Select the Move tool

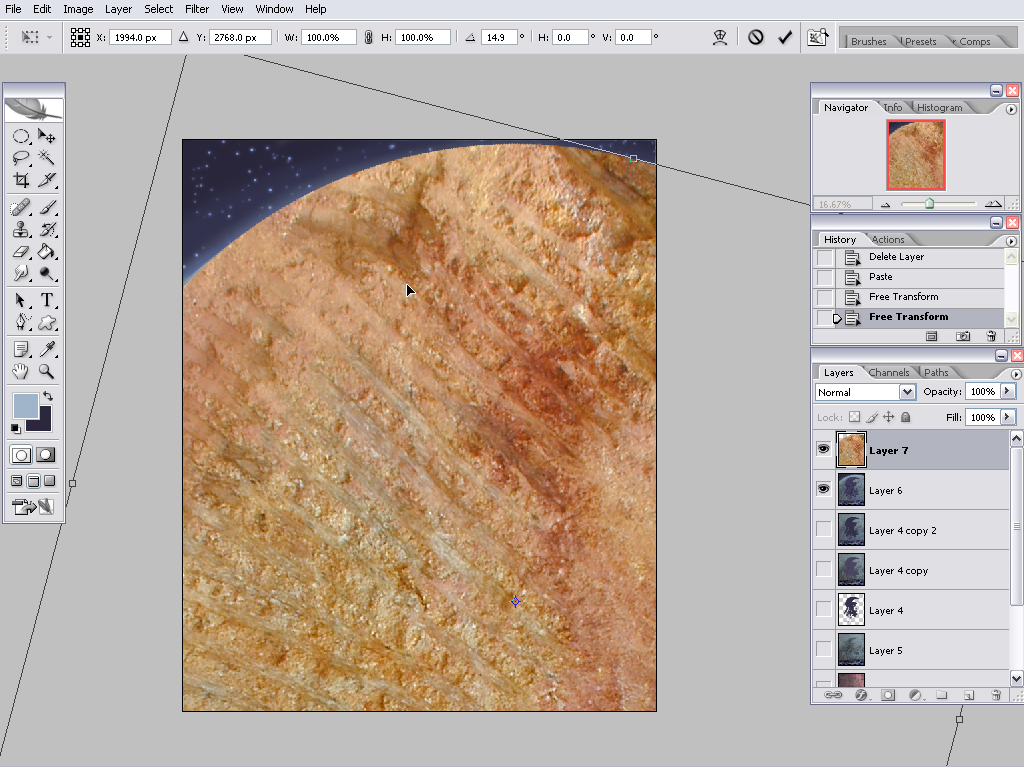(46, 136)
